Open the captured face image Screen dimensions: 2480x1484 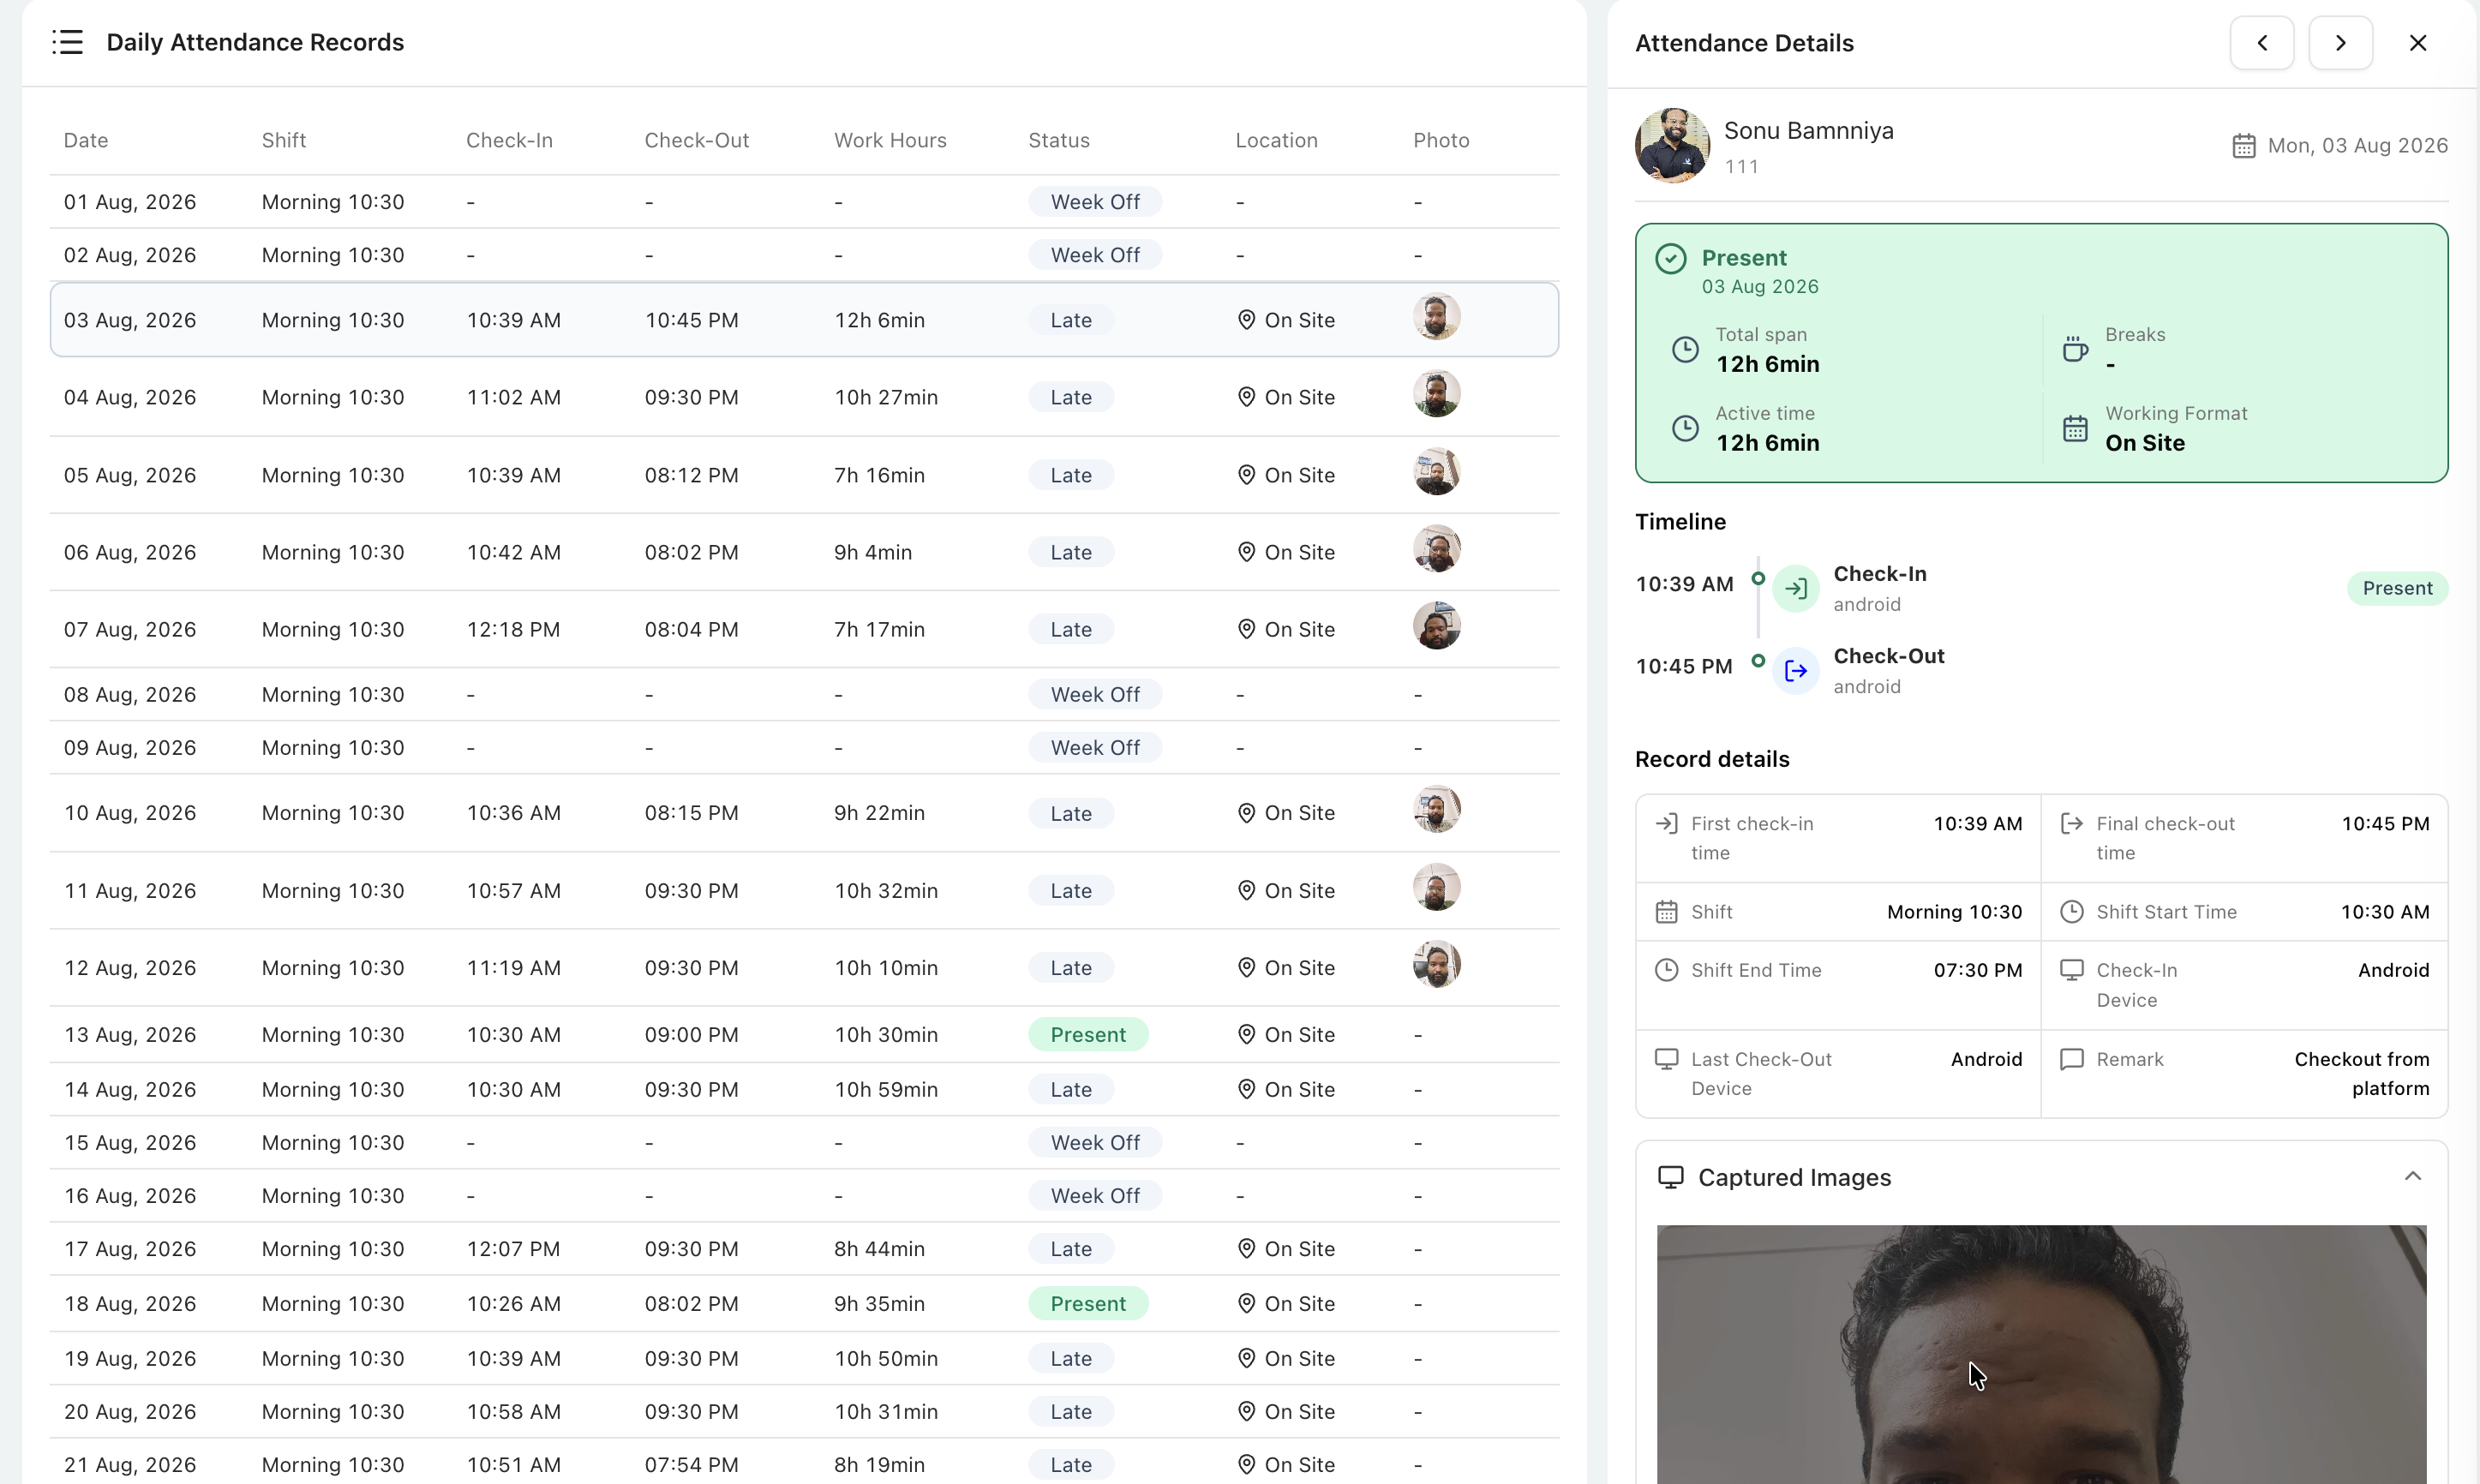click(x=2041, y=1354)
